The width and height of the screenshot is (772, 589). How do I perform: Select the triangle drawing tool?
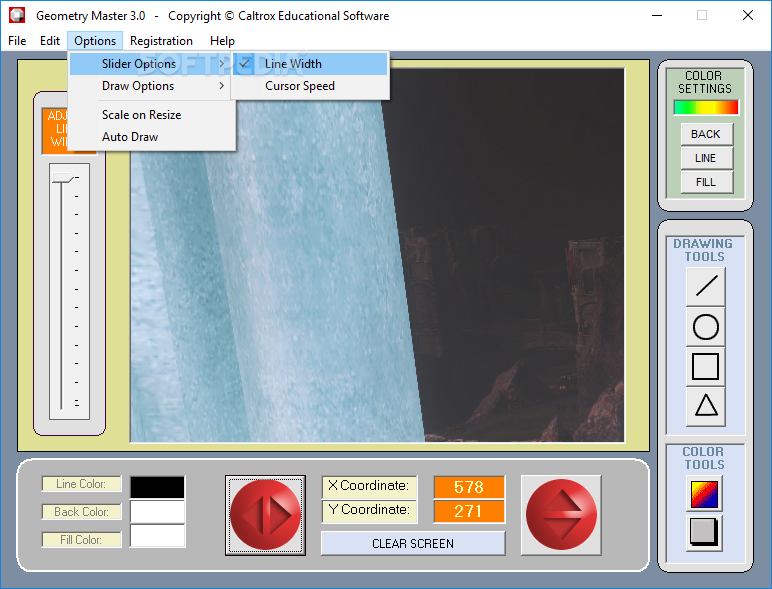click(x=706, y=407)
